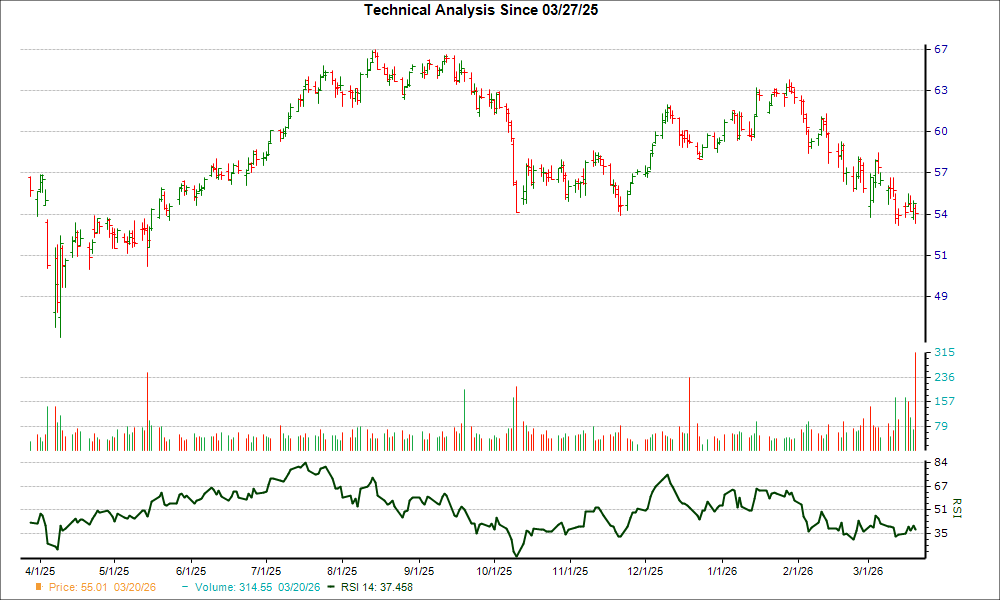Screen dimensions: 1000x600
Task: Click the Technical Analysis Since 03/27/25 title
Action: (481, 12)
